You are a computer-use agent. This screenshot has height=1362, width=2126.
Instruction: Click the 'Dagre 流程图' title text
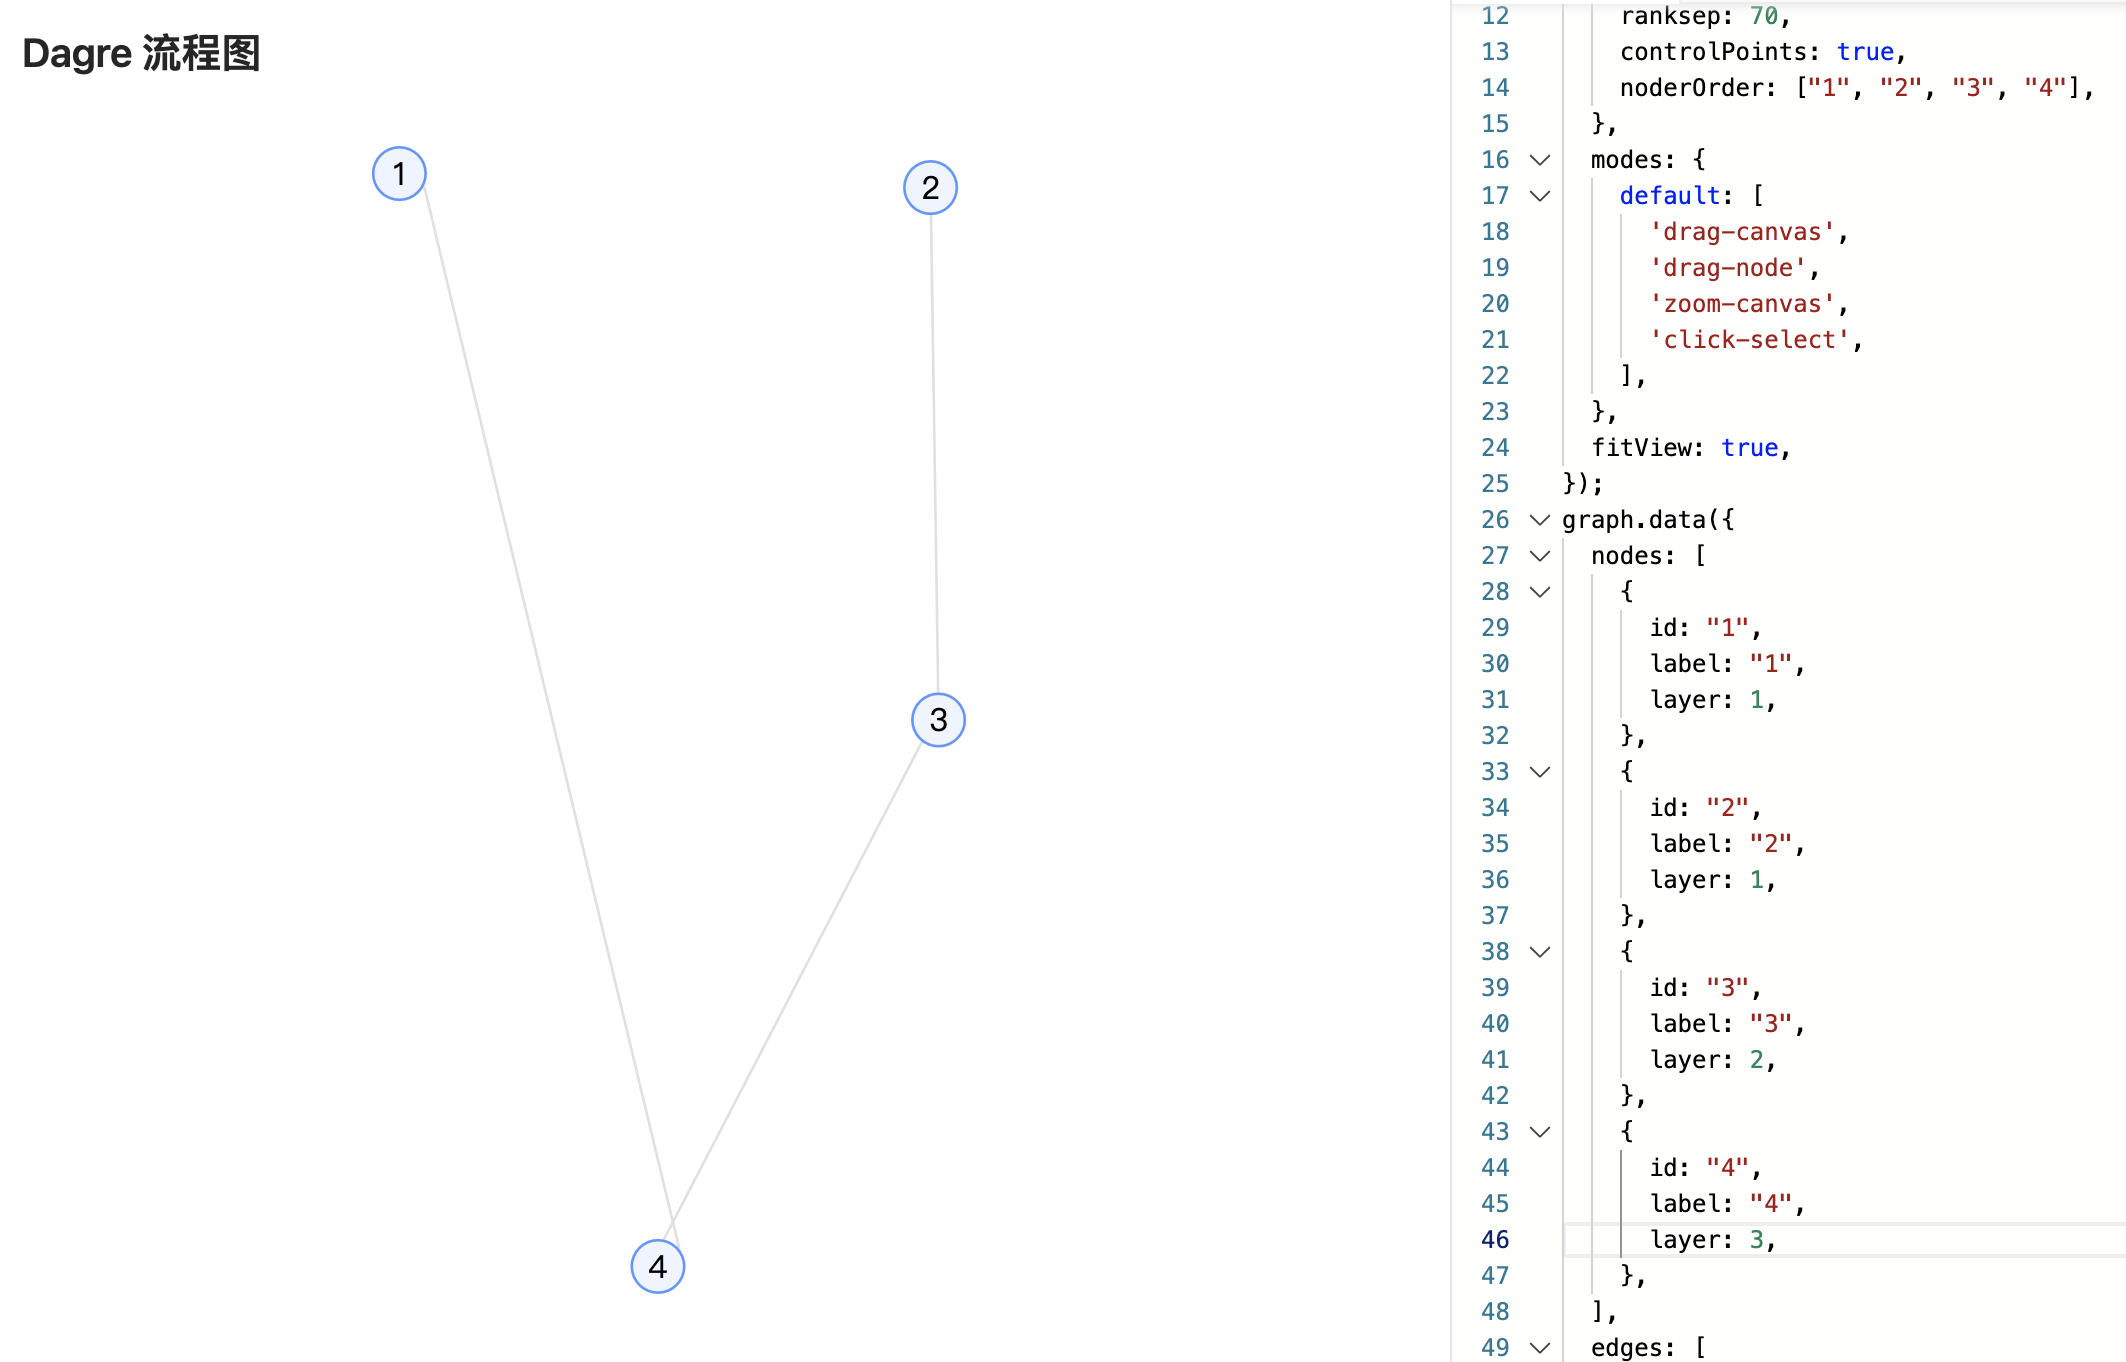(x=140, y=54)
